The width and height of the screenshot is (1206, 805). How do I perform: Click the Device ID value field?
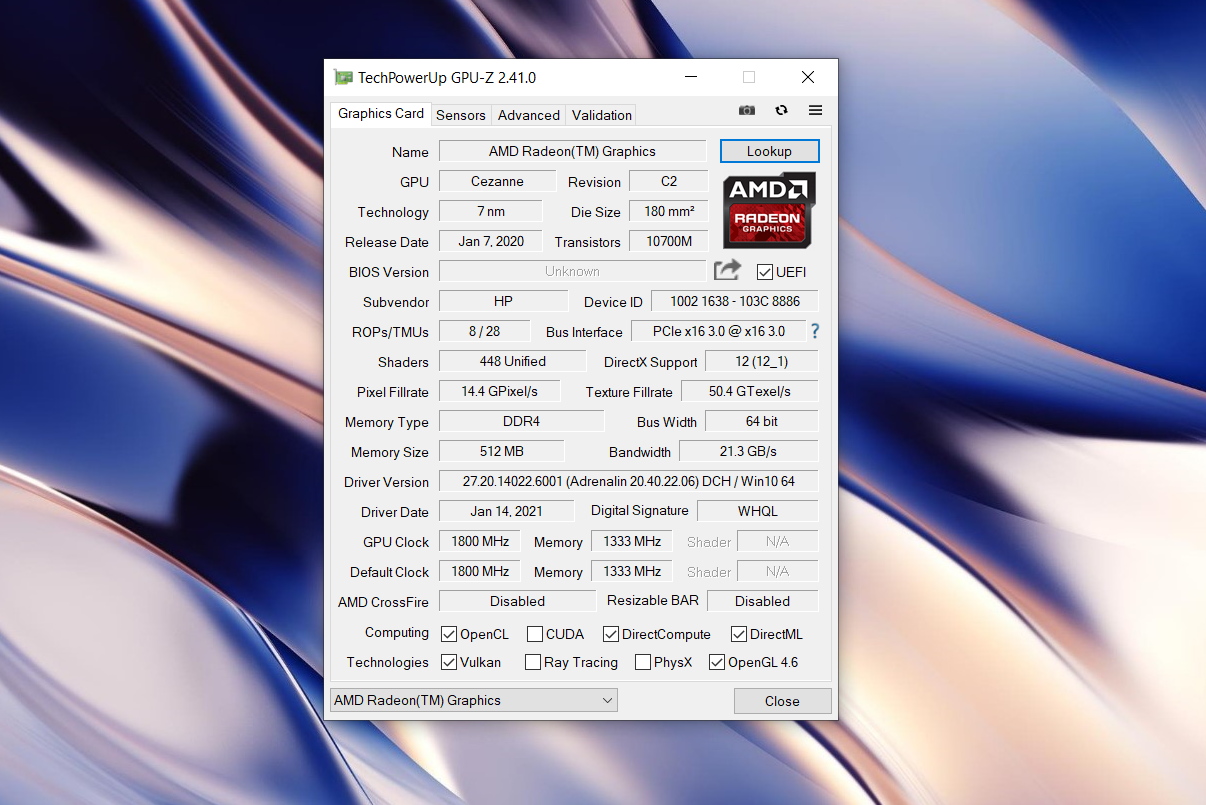pos(734,301)
